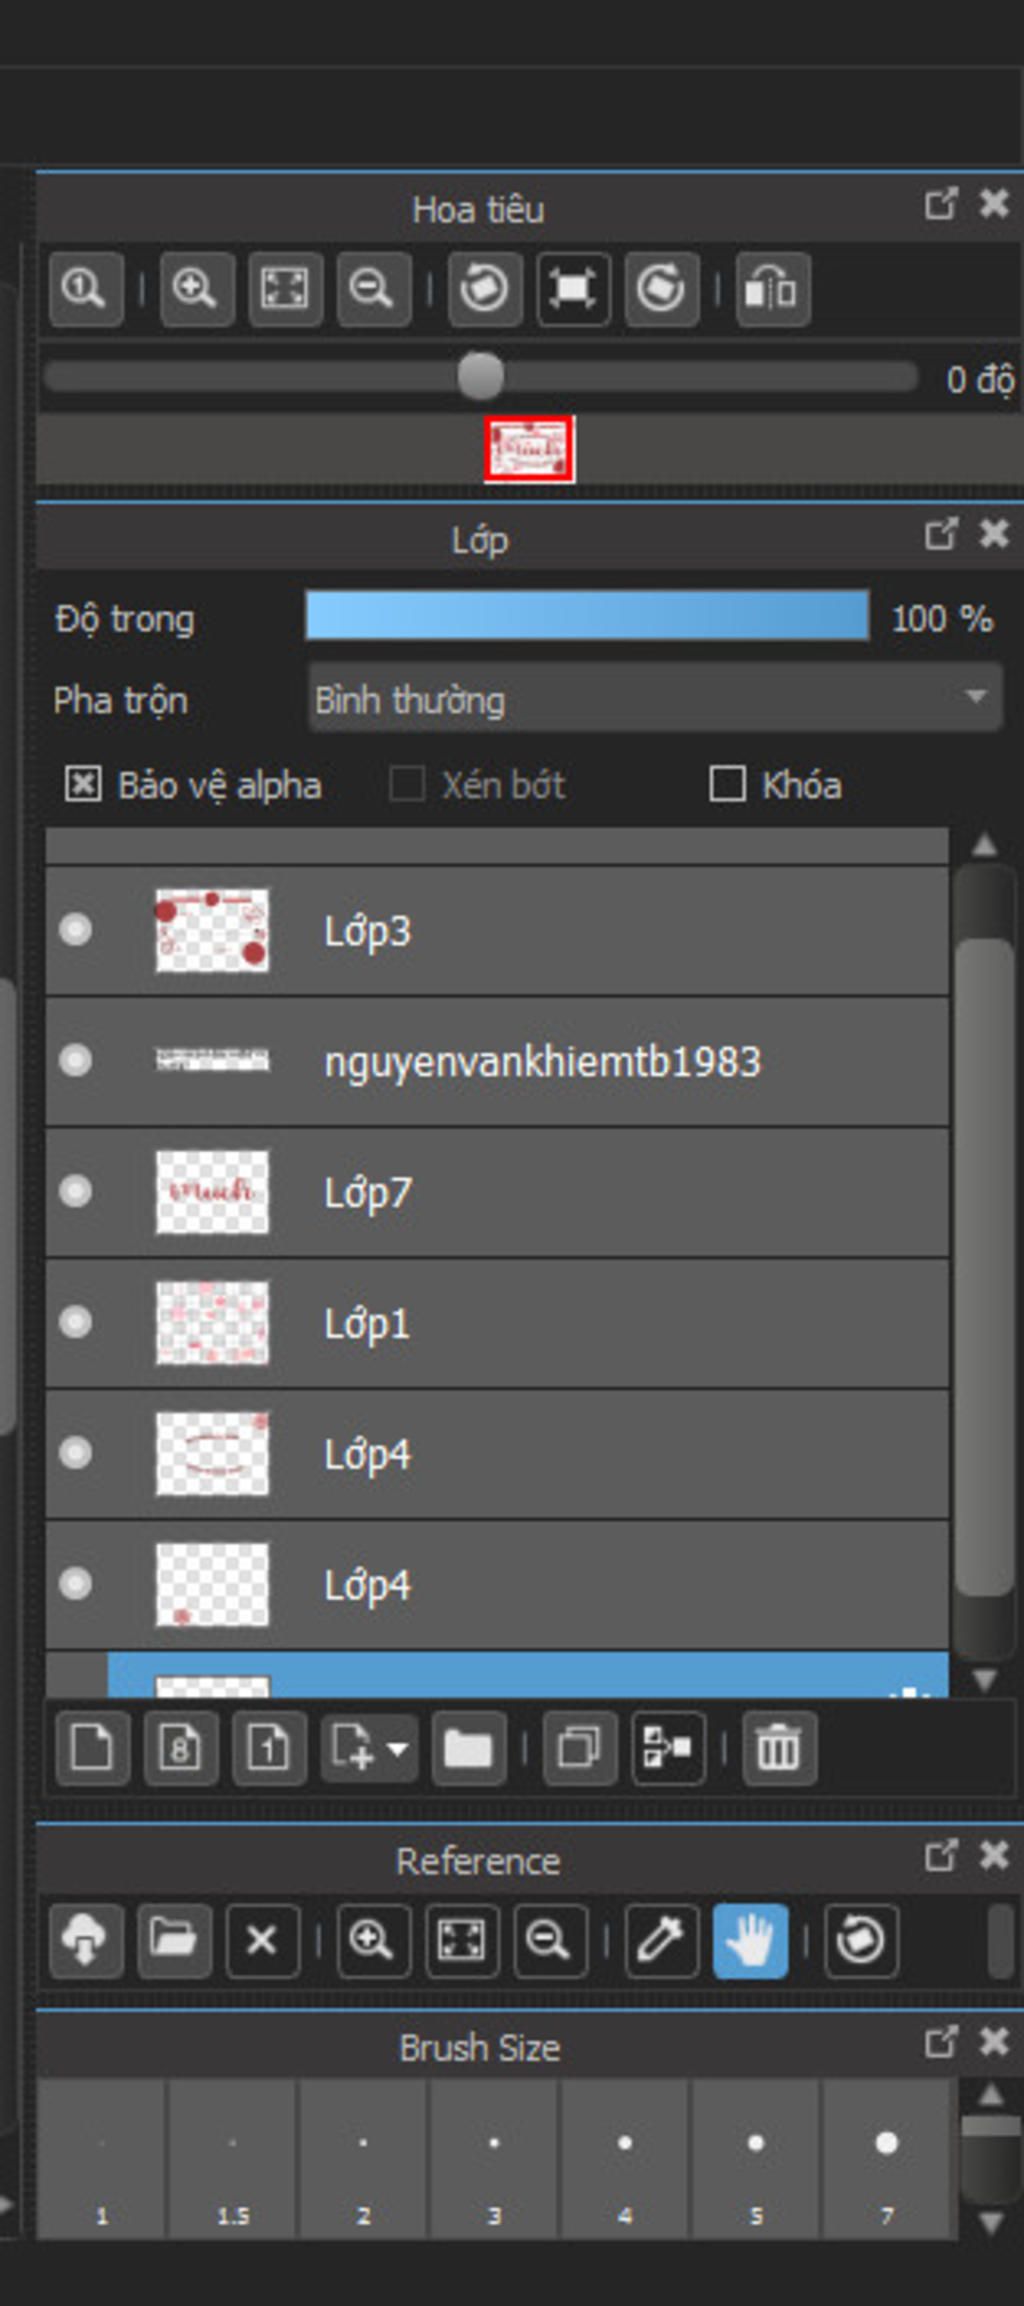
Task: Add a new 8-bit layer
Action: pyautogui.click(x=180, y=1748)
